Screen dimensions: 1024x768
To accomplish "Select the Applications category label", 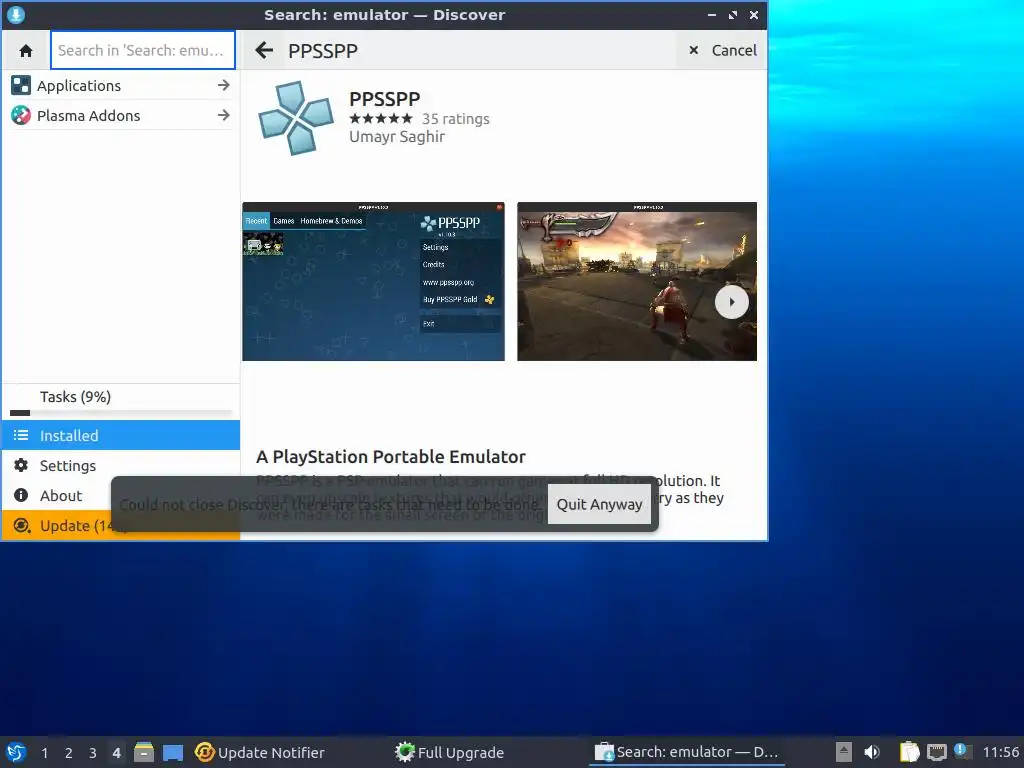I will 79,86.
